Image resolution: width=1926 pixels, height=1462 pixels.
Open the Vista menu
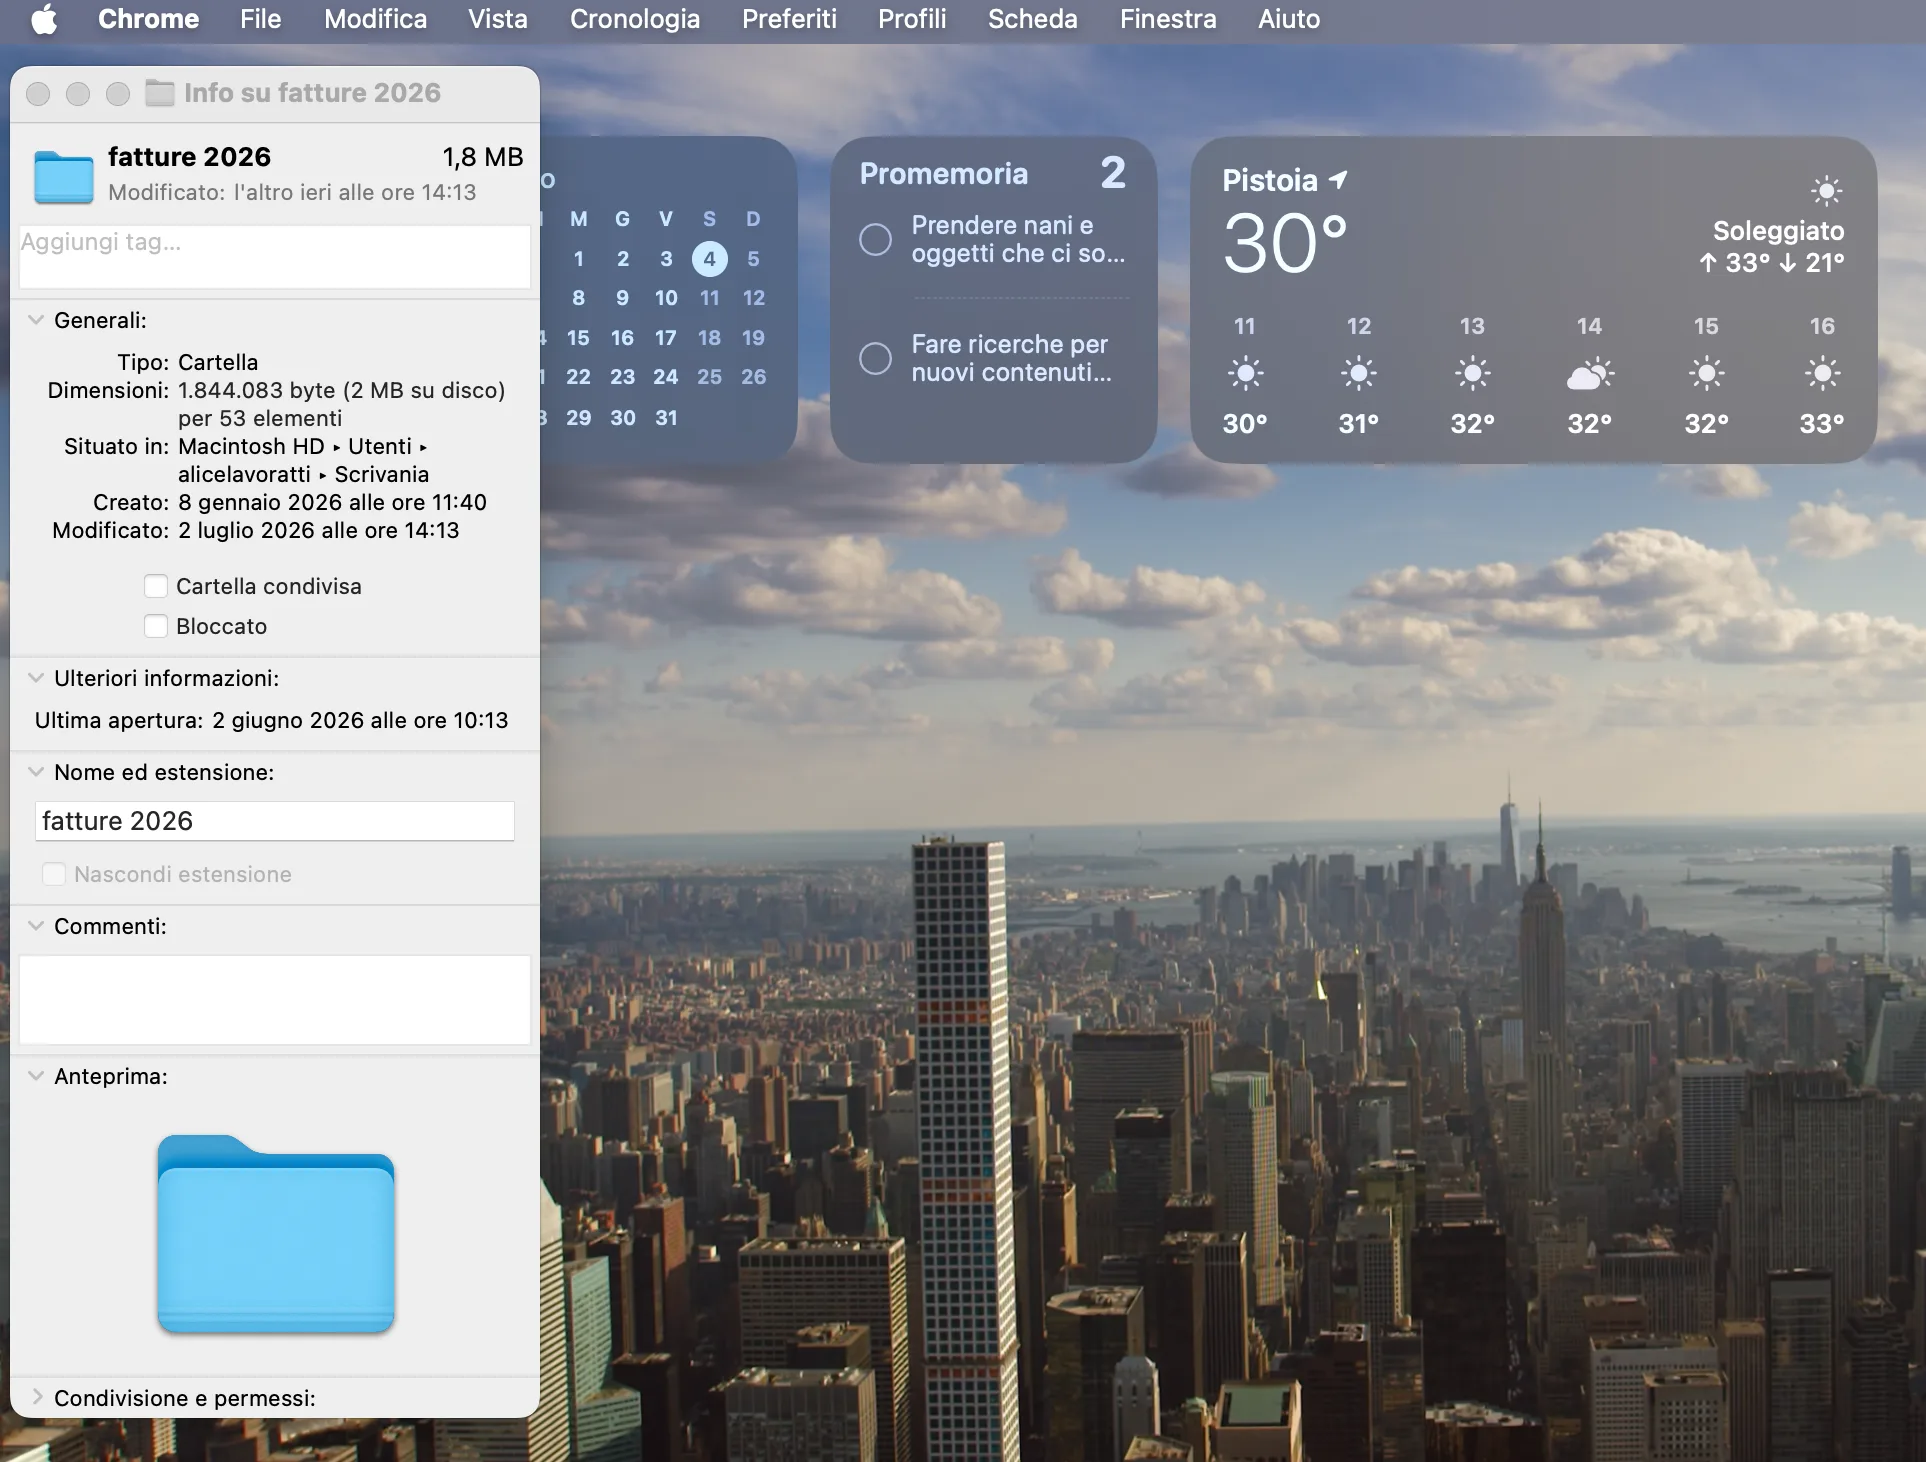[x=497, y=19]
